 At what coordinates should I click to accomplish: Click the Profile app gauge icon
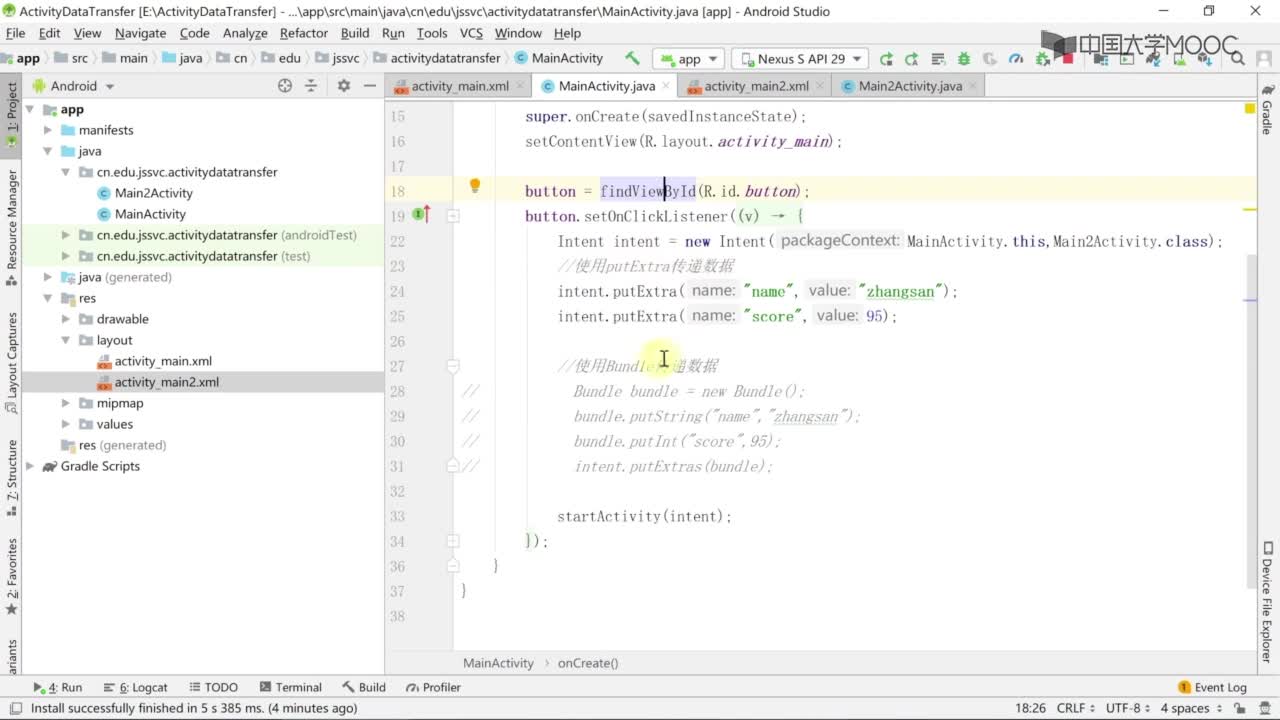click(x=1016, y=59)
